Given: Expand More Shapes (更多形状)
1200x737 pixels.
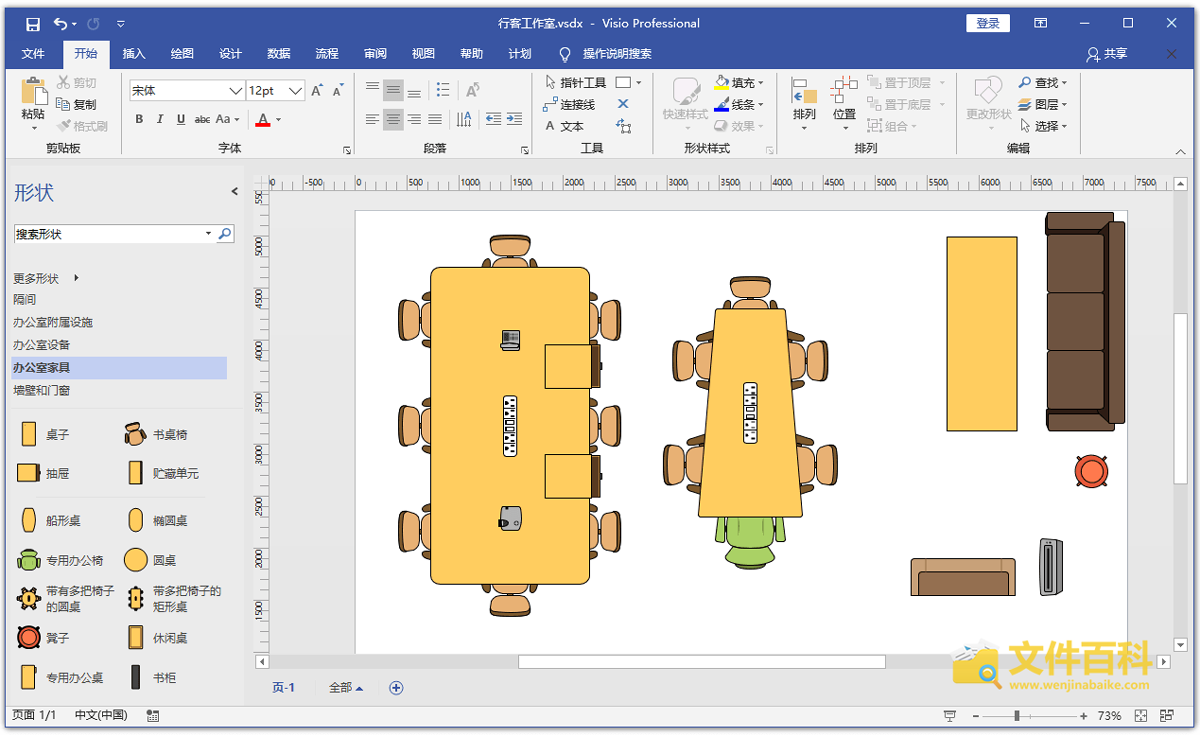Looking at the screenshot, I should [x=46, y=278].
